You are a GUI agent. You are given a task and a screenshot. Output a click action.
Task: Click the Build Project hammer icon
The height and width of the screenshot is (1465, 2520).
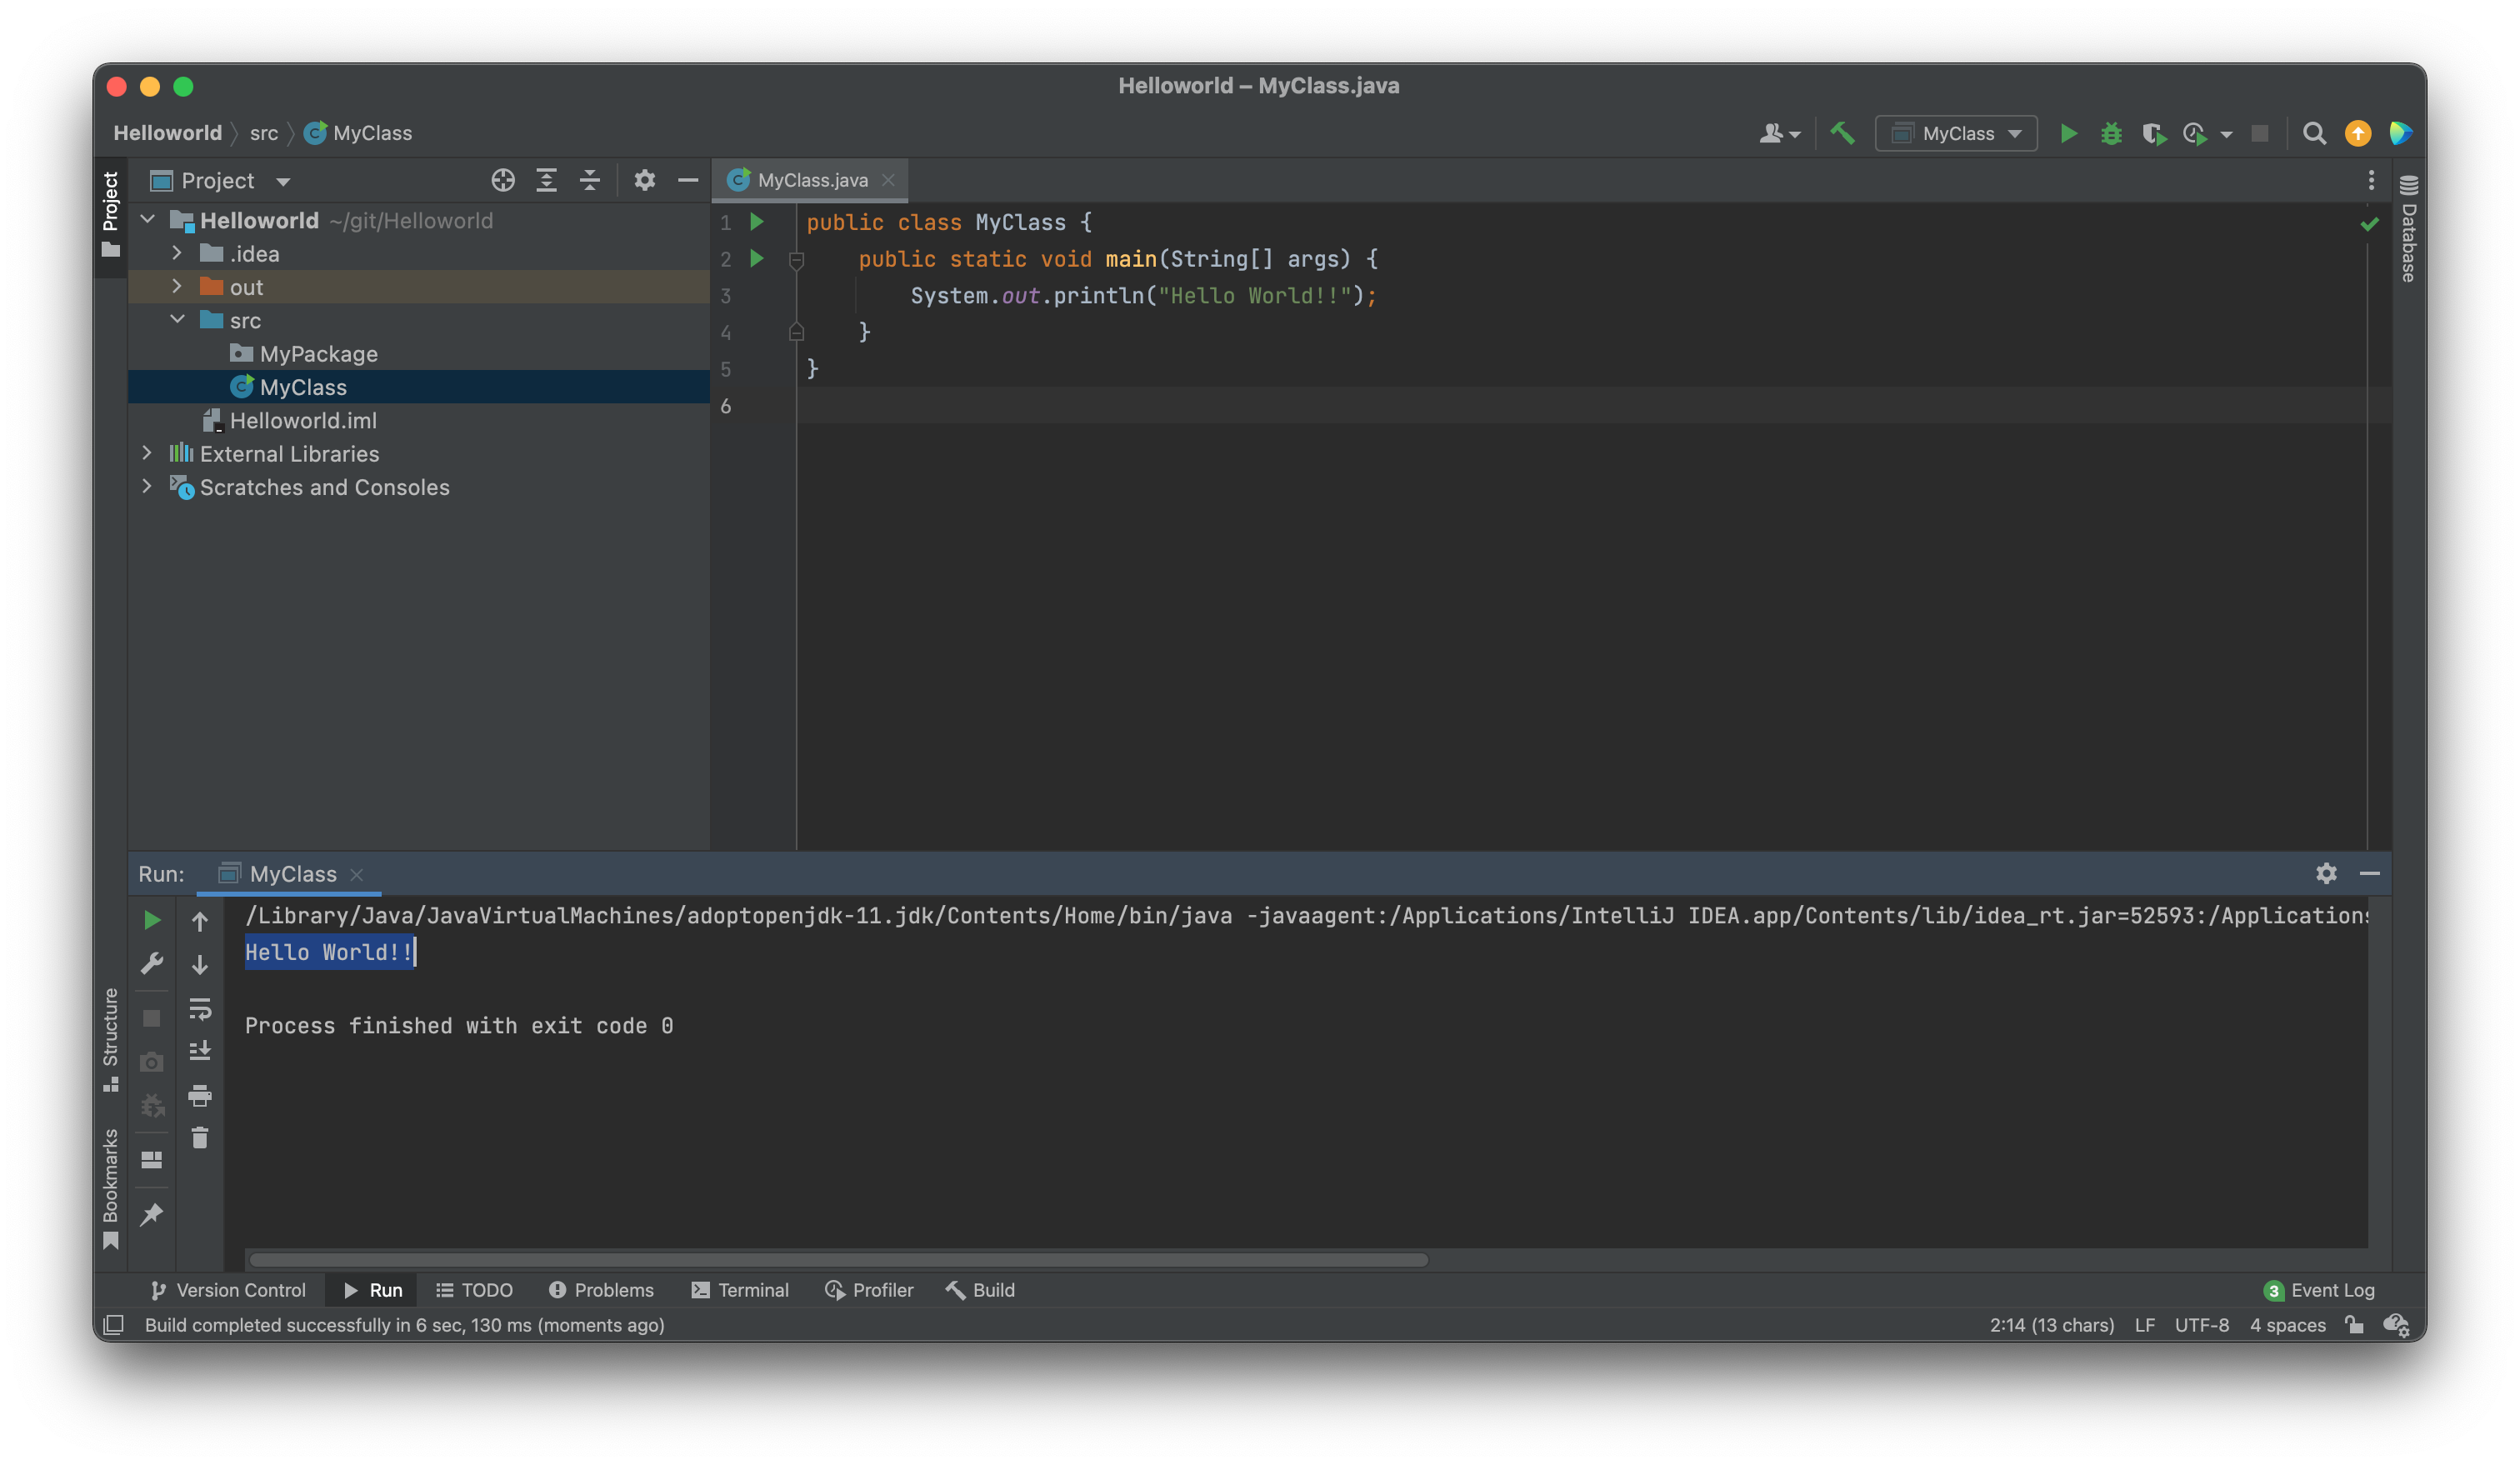click(1842, 133)
